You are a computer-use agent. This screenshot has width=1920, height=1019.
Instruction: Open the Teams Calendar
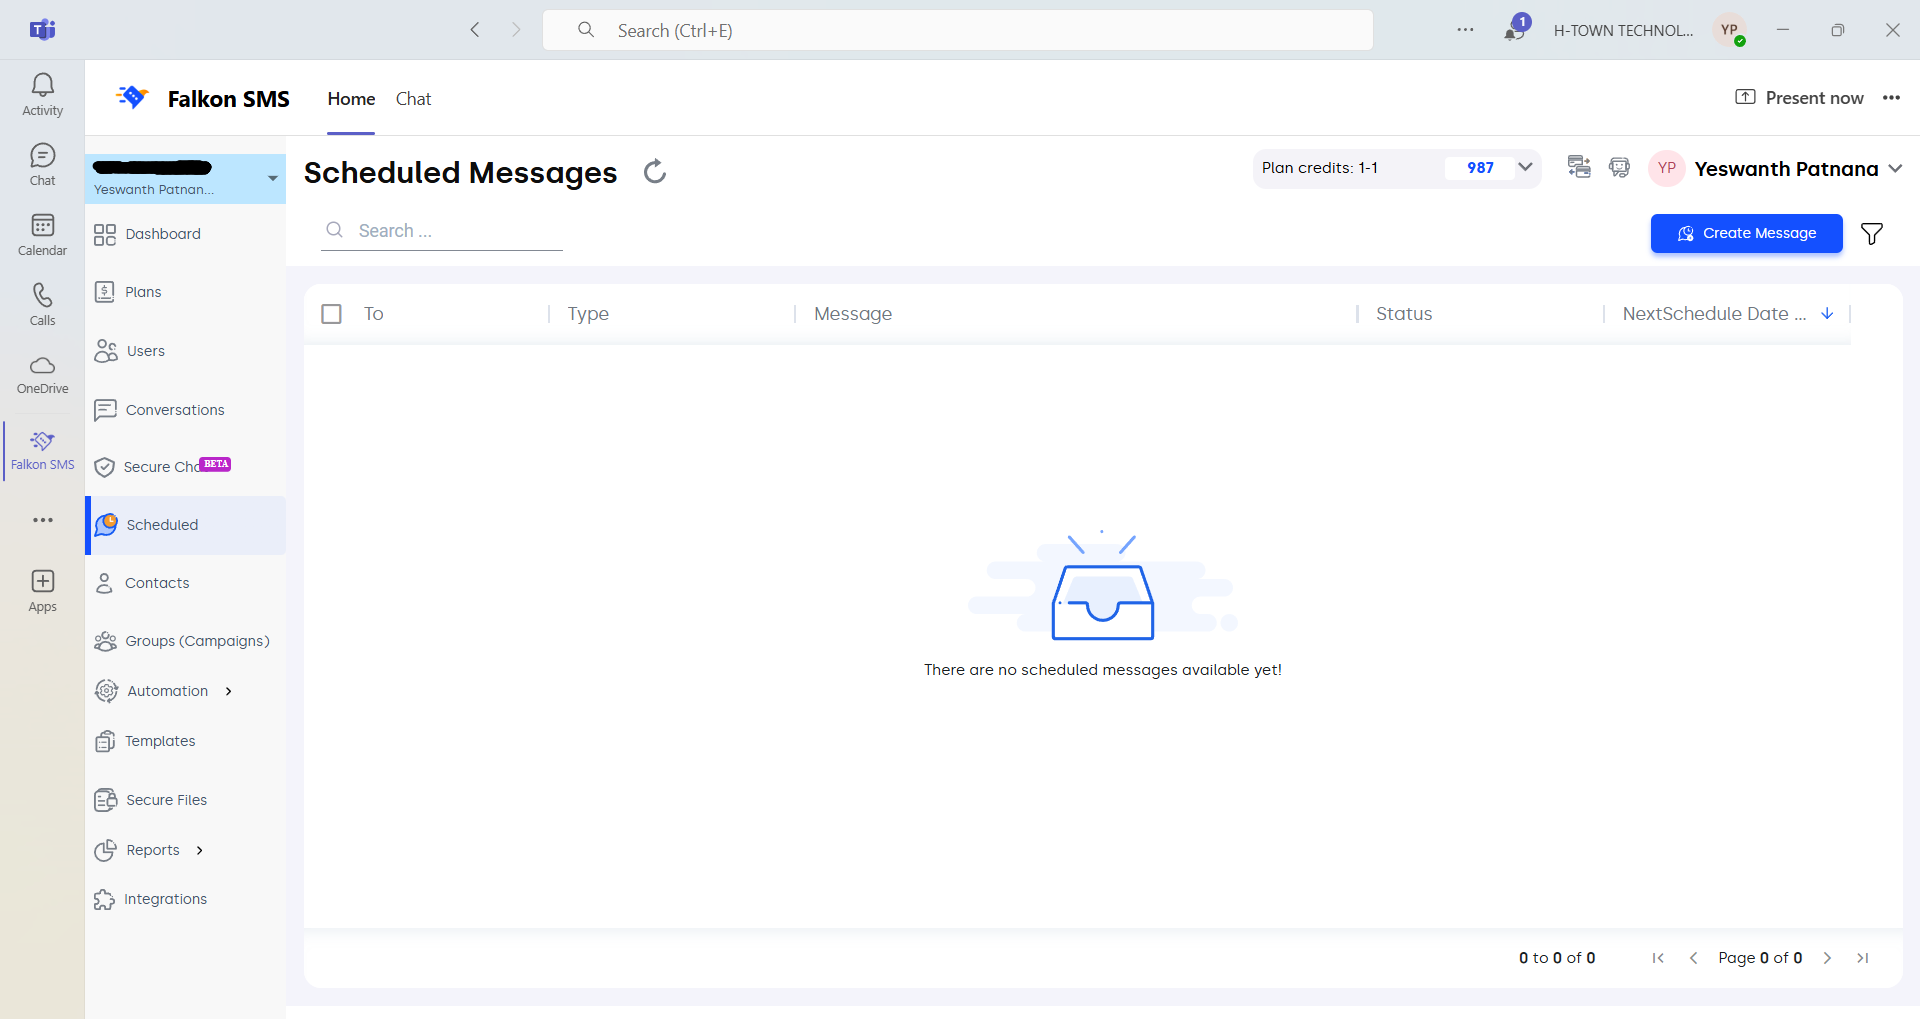tap(42, 235)
